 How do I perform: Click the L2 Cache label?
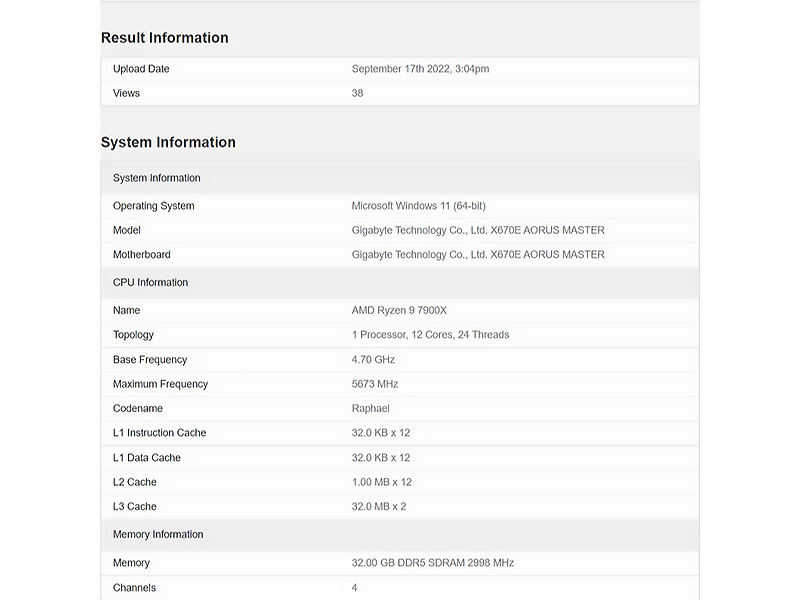point(134,482)
